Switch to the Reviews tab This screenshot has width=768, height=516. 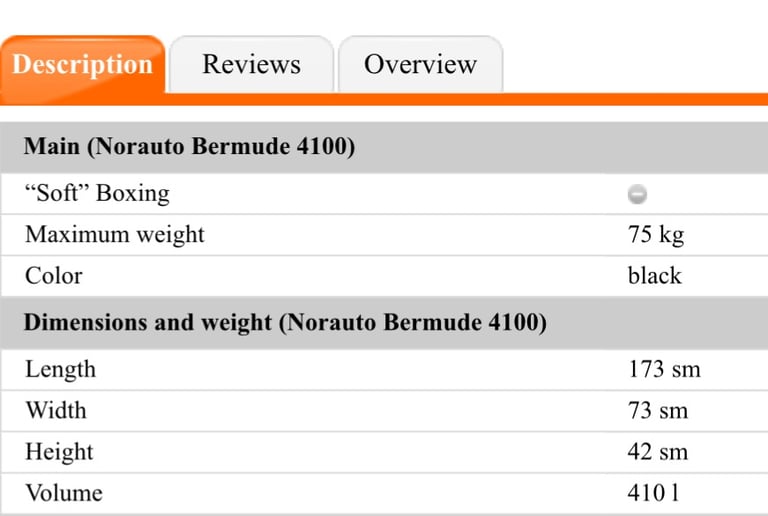pyautogui.click(x=252, y=64)
